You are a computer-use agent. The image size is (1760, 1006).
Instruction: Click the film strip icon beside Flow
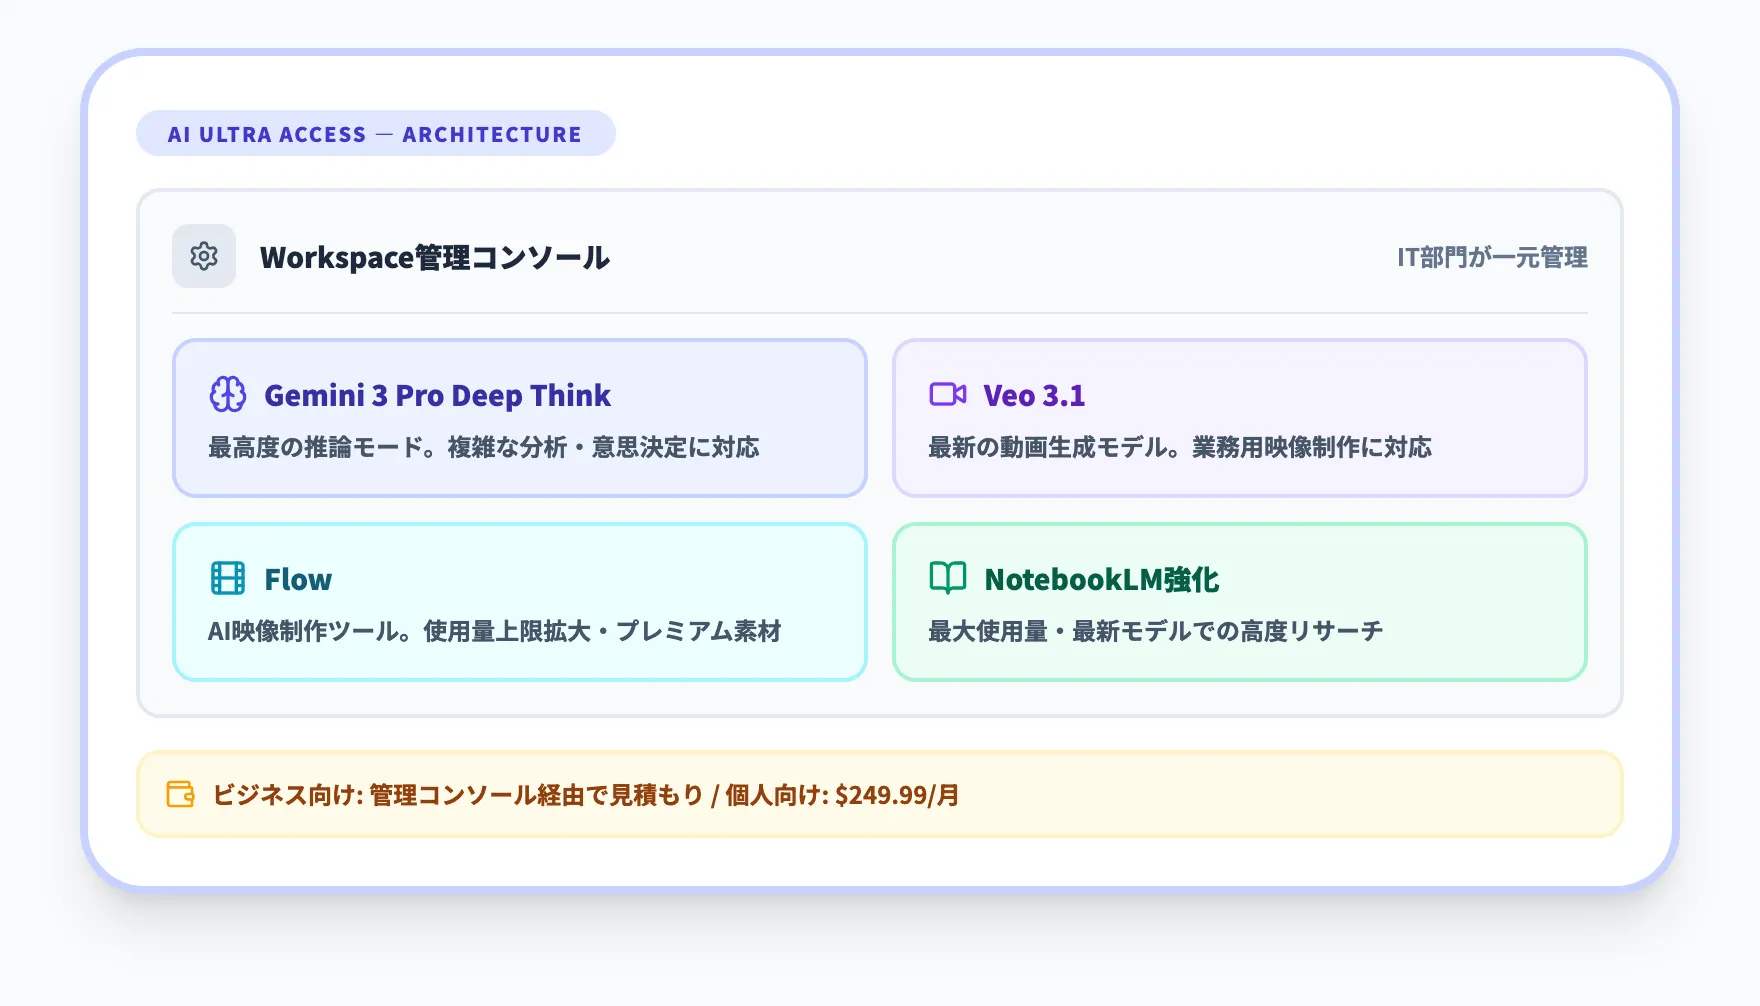coord(228,578)
